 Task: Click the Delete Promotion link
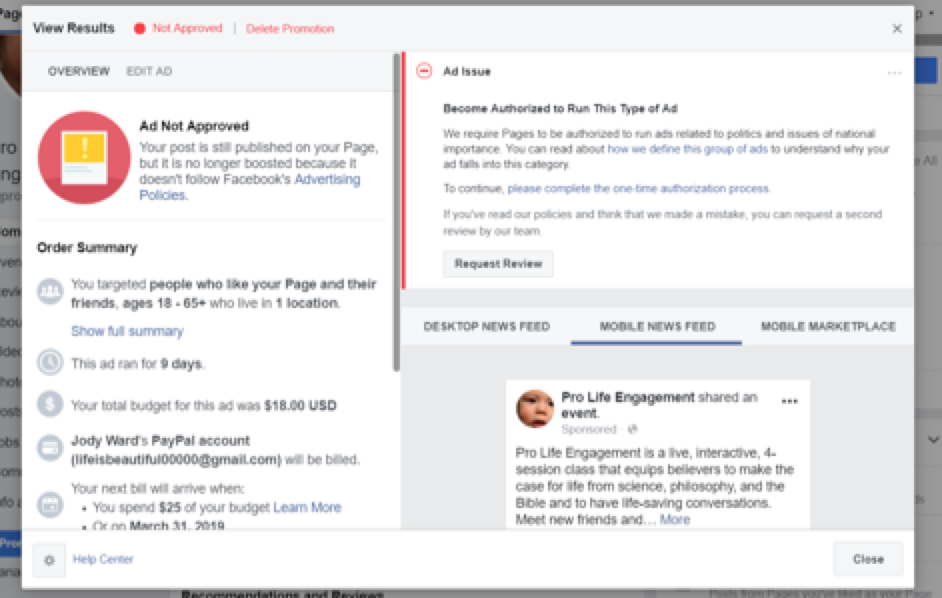click(x=290, y=29)
